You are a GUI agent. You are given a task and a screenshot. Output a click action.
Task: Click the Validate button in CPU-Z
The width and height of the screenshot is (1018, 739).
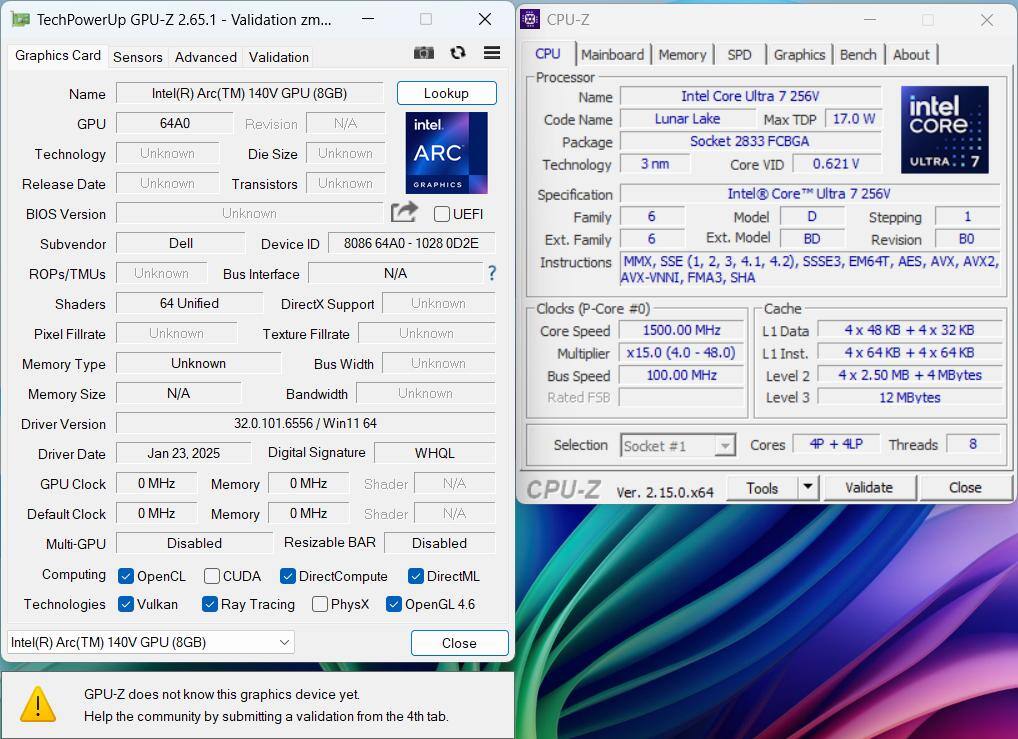pos(868,488)
